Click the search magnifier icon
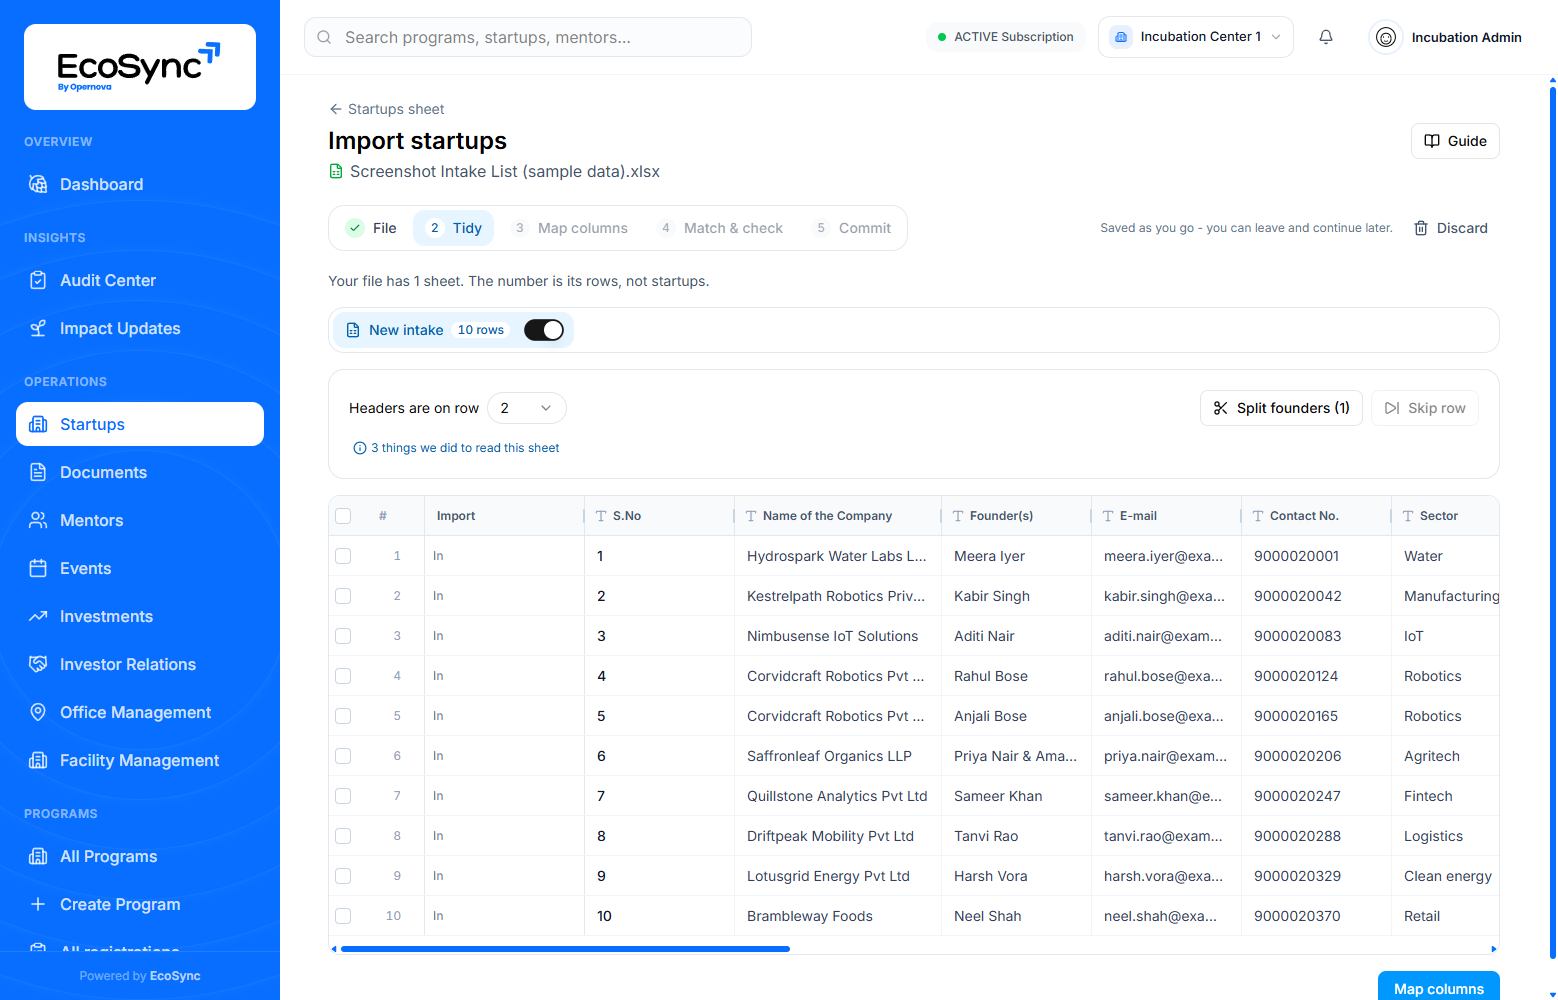The image size is (1558, 1000). [x=324, y=37]
